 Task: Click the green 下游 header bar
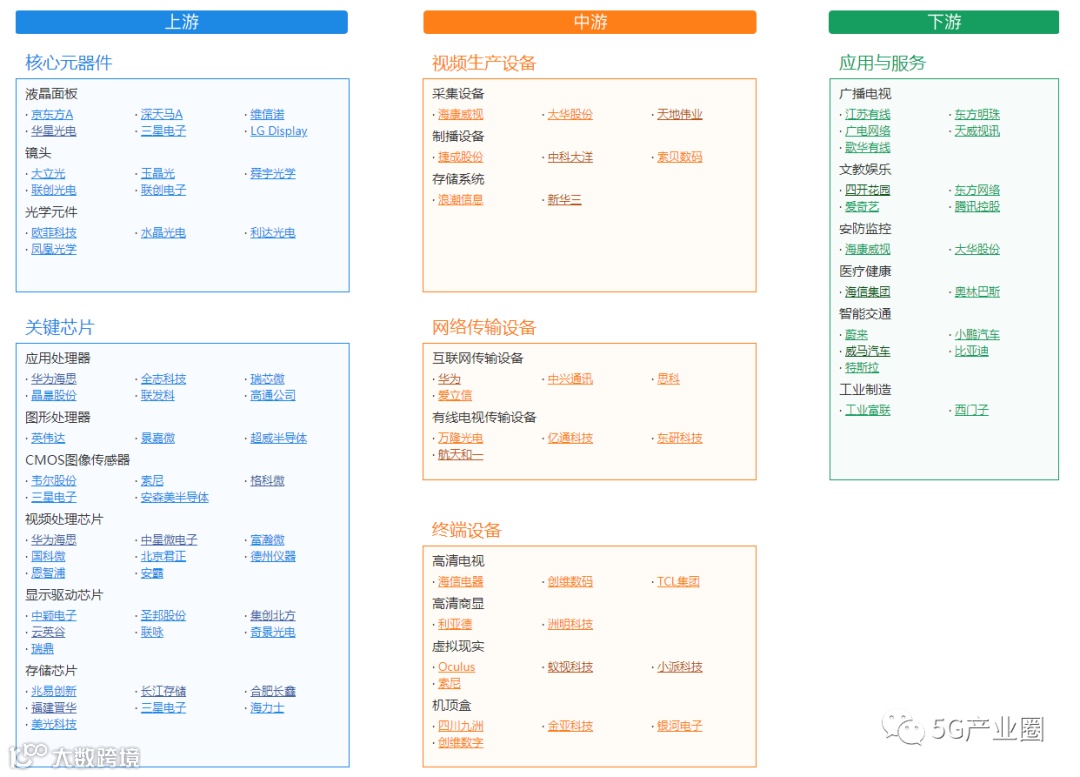pos(944,22)
